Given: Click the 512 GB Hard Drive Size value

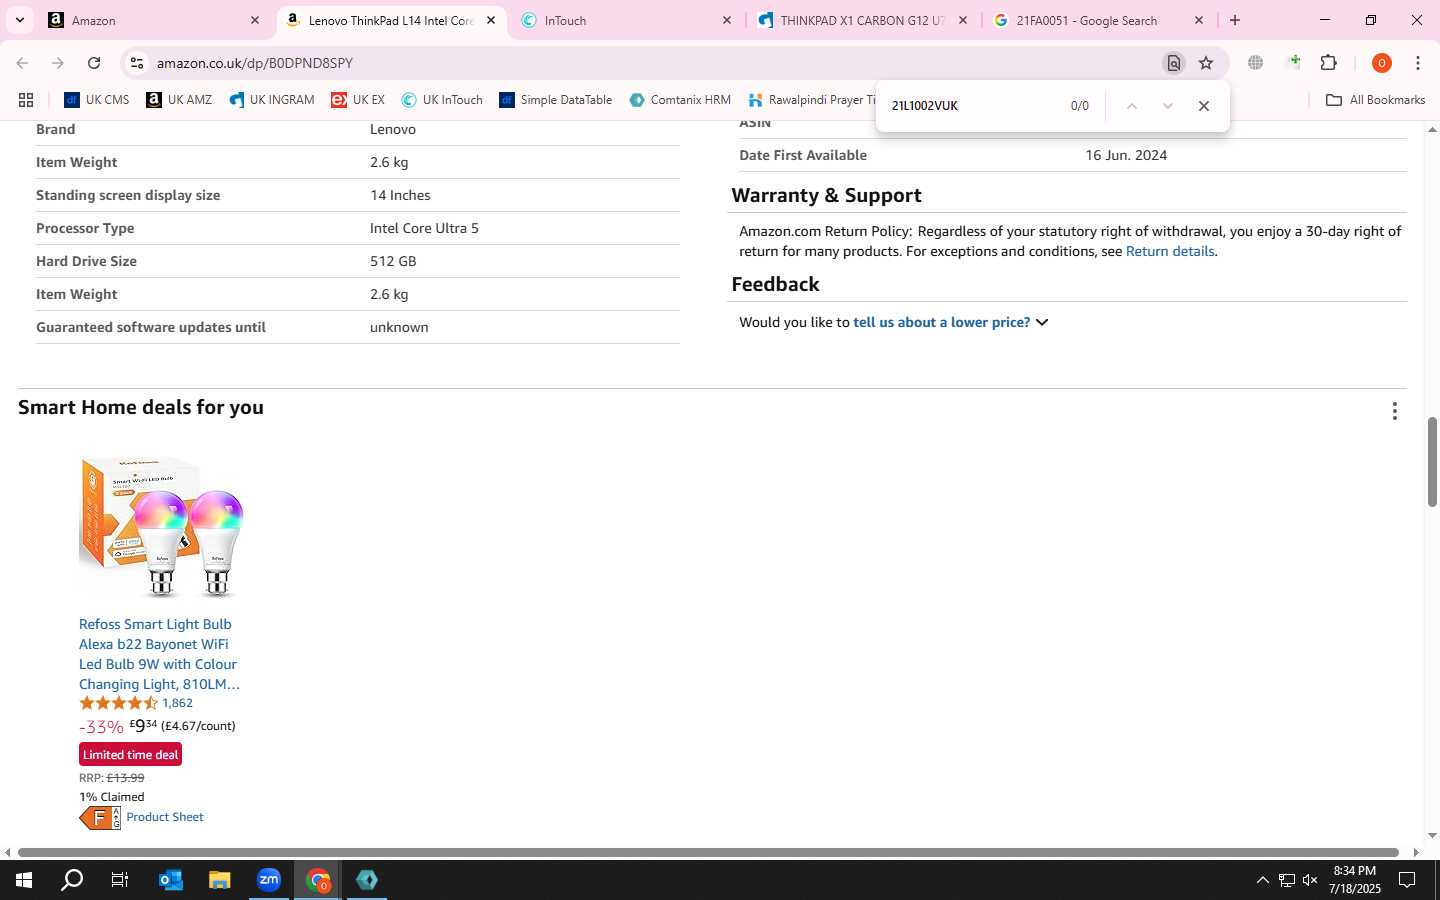Looking at the screenshot, I should (x=393, y=261).
